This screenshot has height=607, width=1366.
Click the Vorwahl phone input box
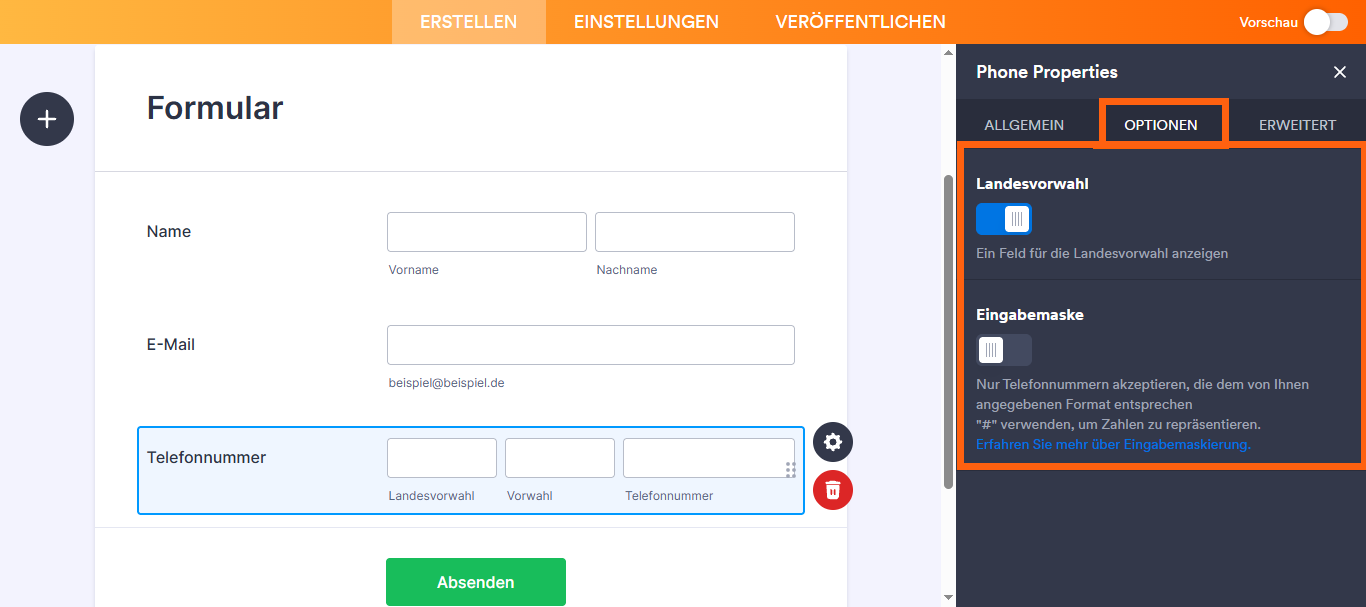pos(560,458)
